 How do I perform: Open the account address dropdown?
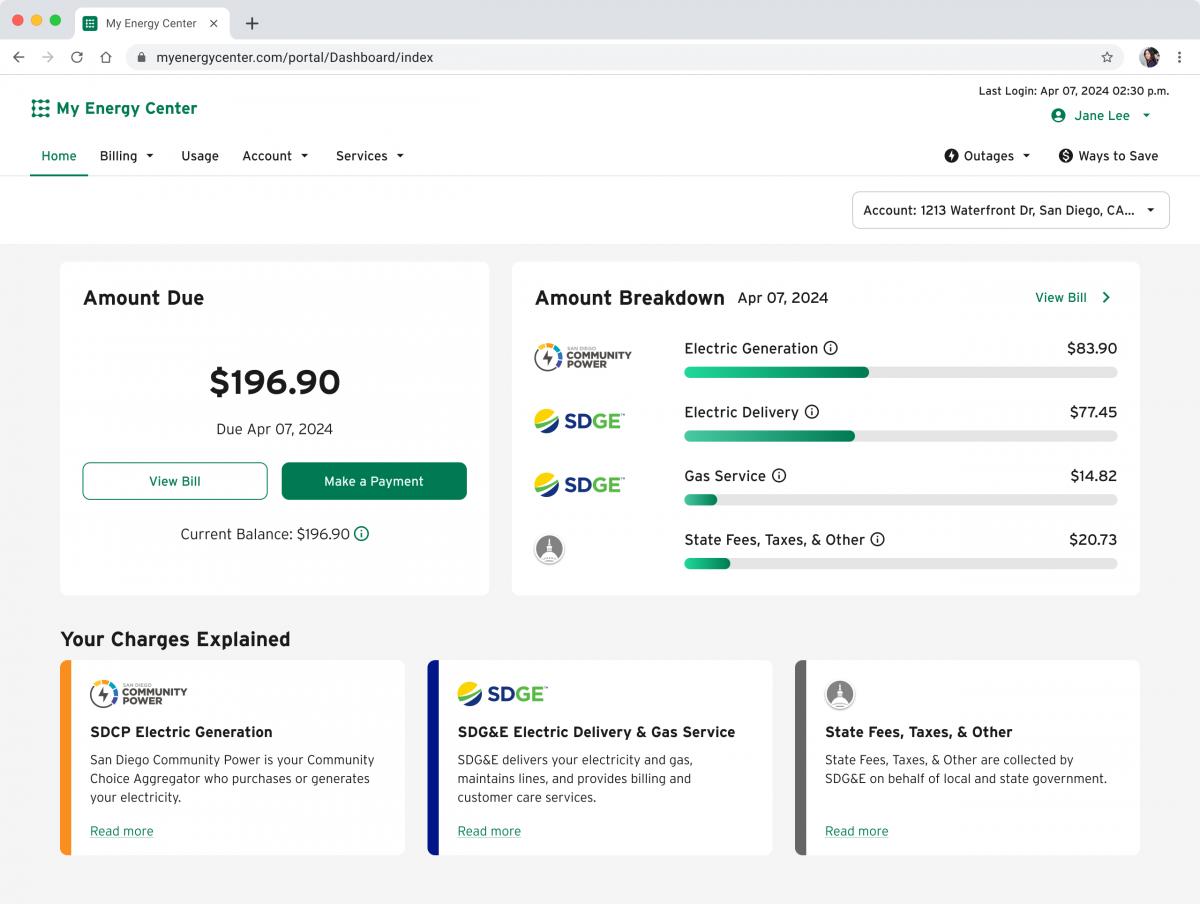(1010, 210)
